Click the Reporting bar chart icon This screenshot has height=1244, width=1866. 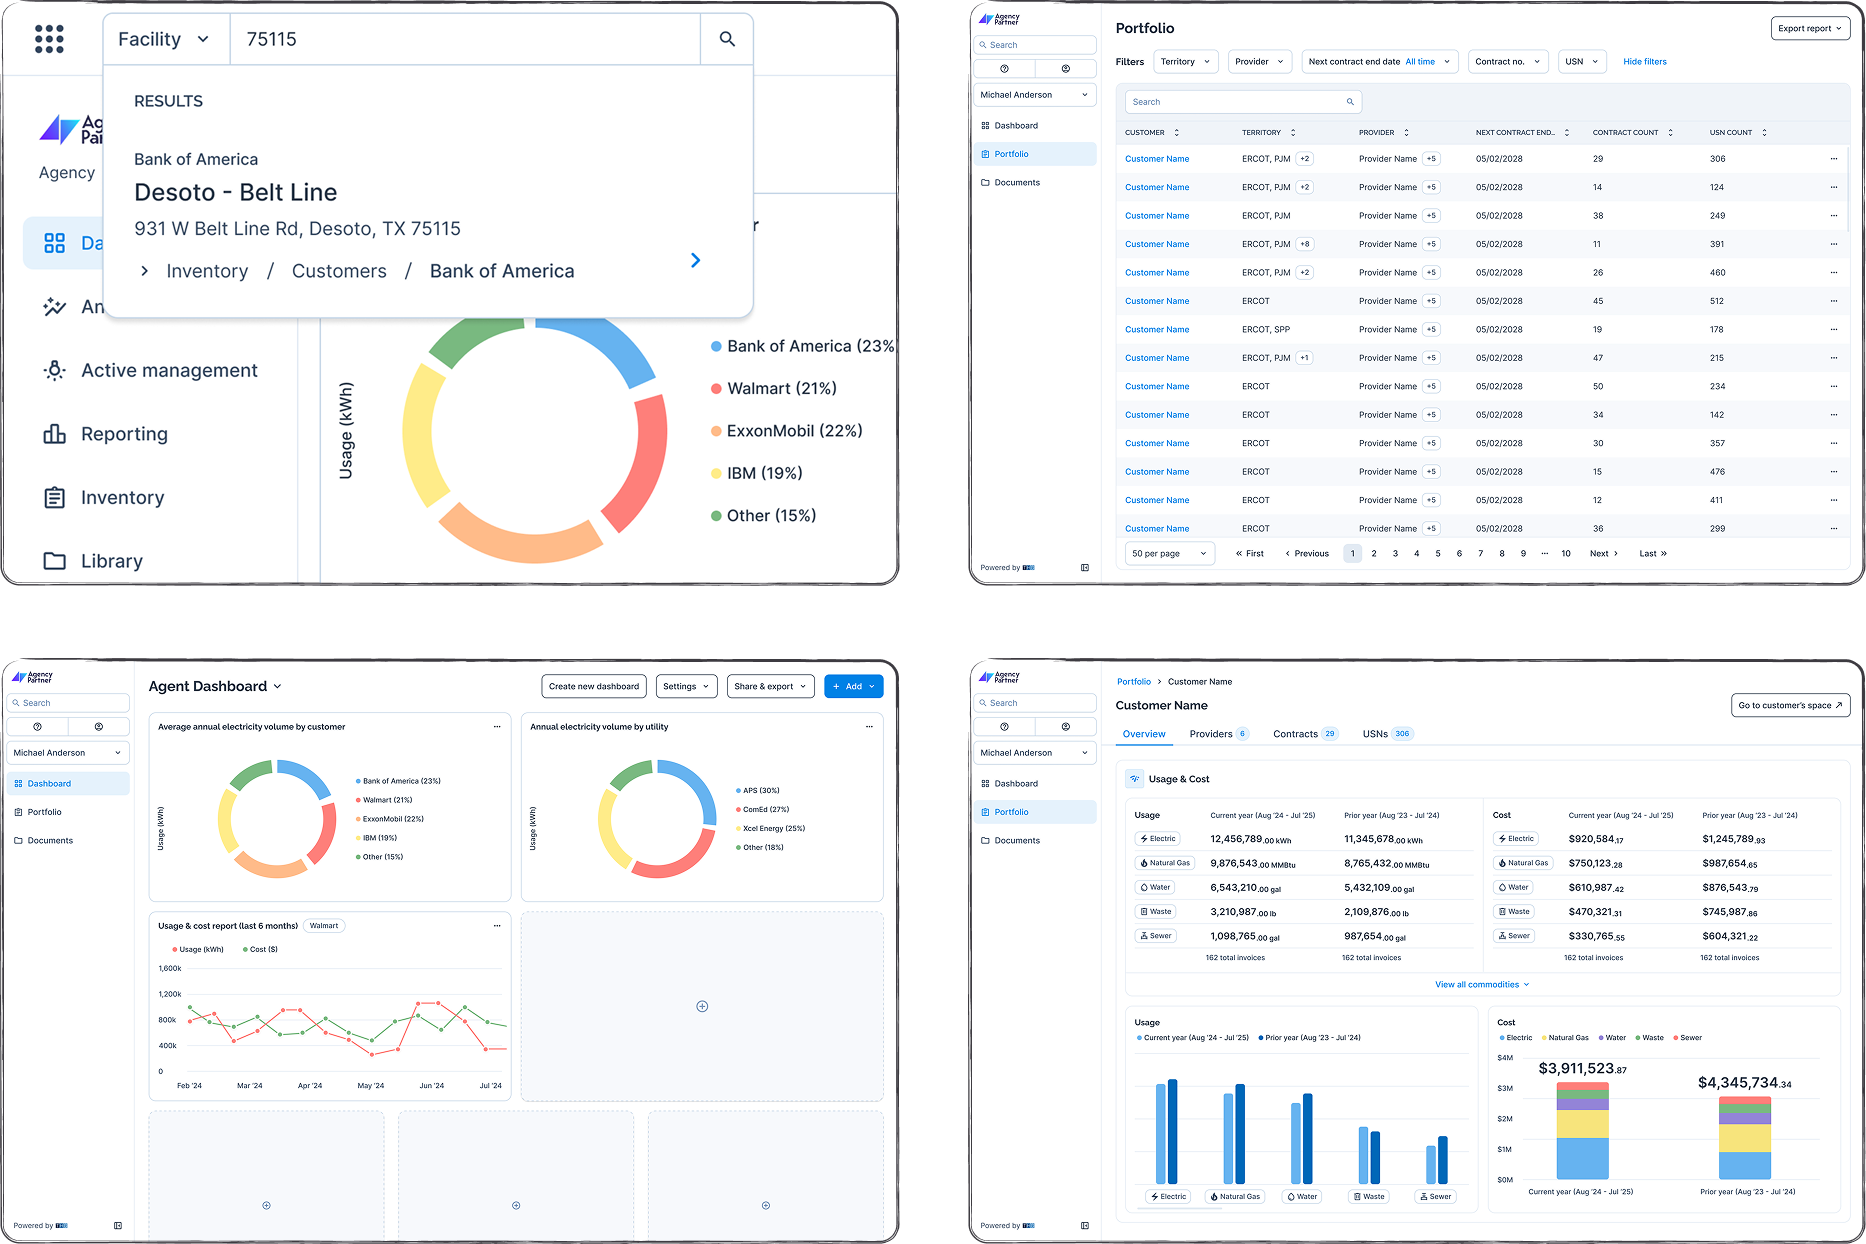pos(55,434)
